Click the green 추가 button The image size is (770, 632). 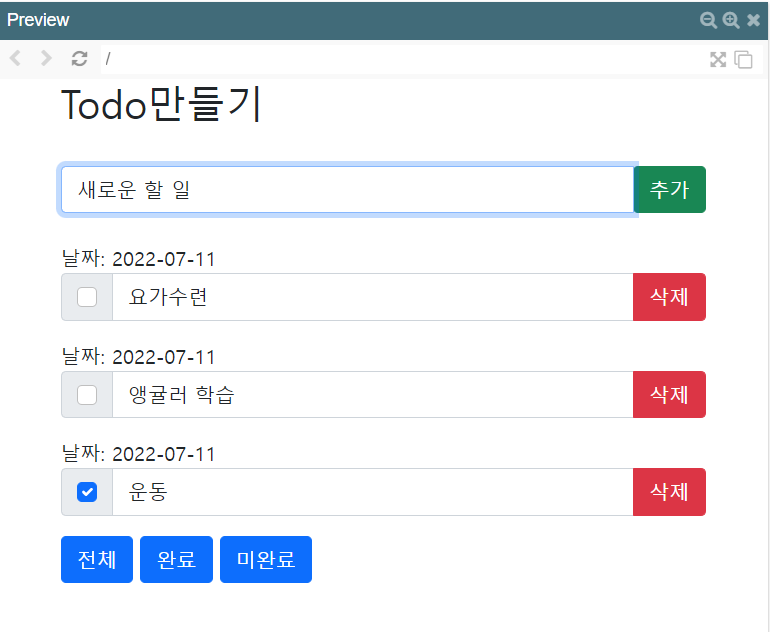670,190
